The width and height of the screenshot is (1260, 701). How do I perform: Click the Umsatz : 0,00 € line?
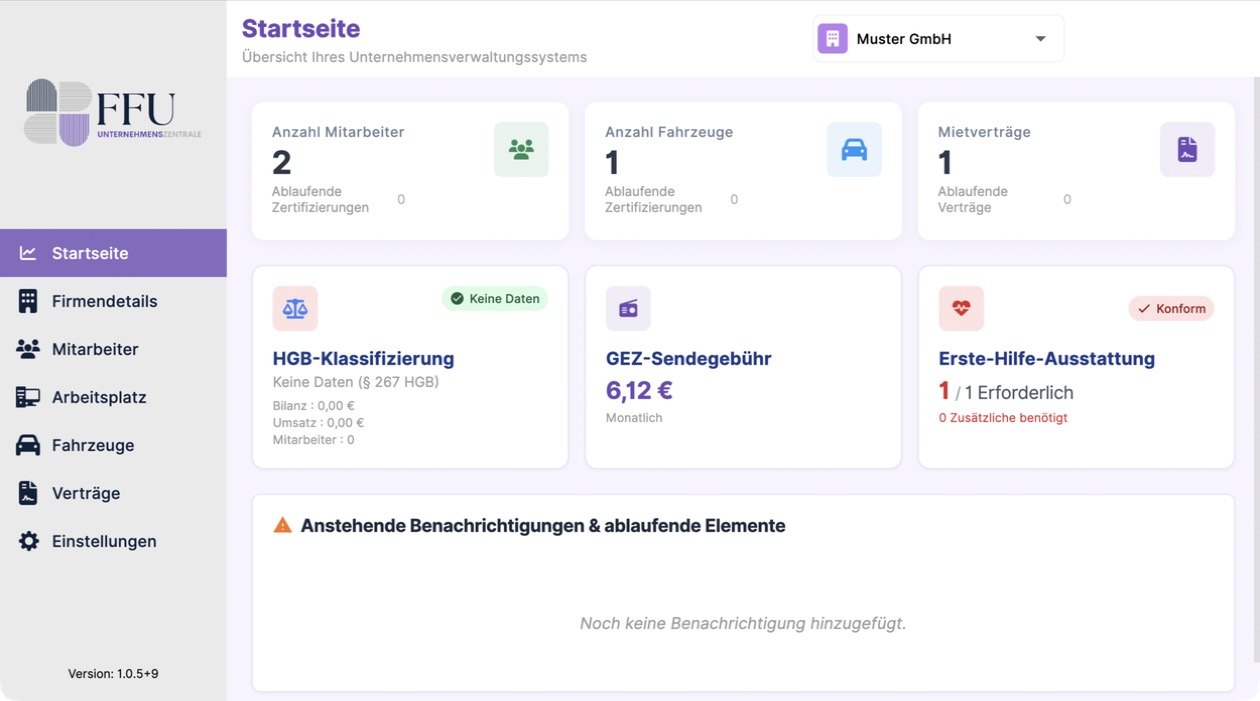(318, 423)
